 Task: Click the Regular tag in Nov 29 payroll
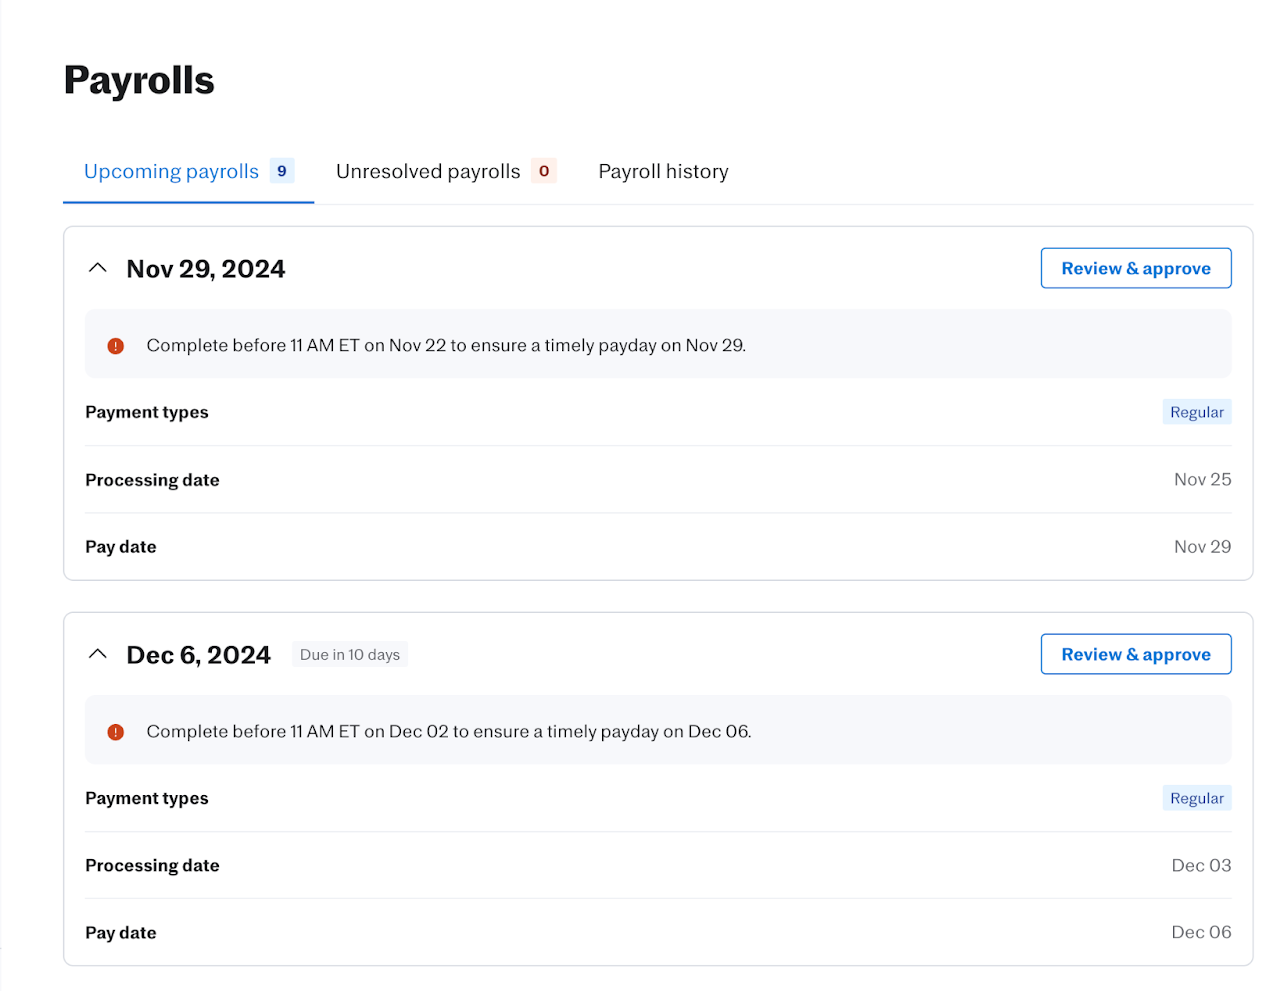tap(1196, 412)
